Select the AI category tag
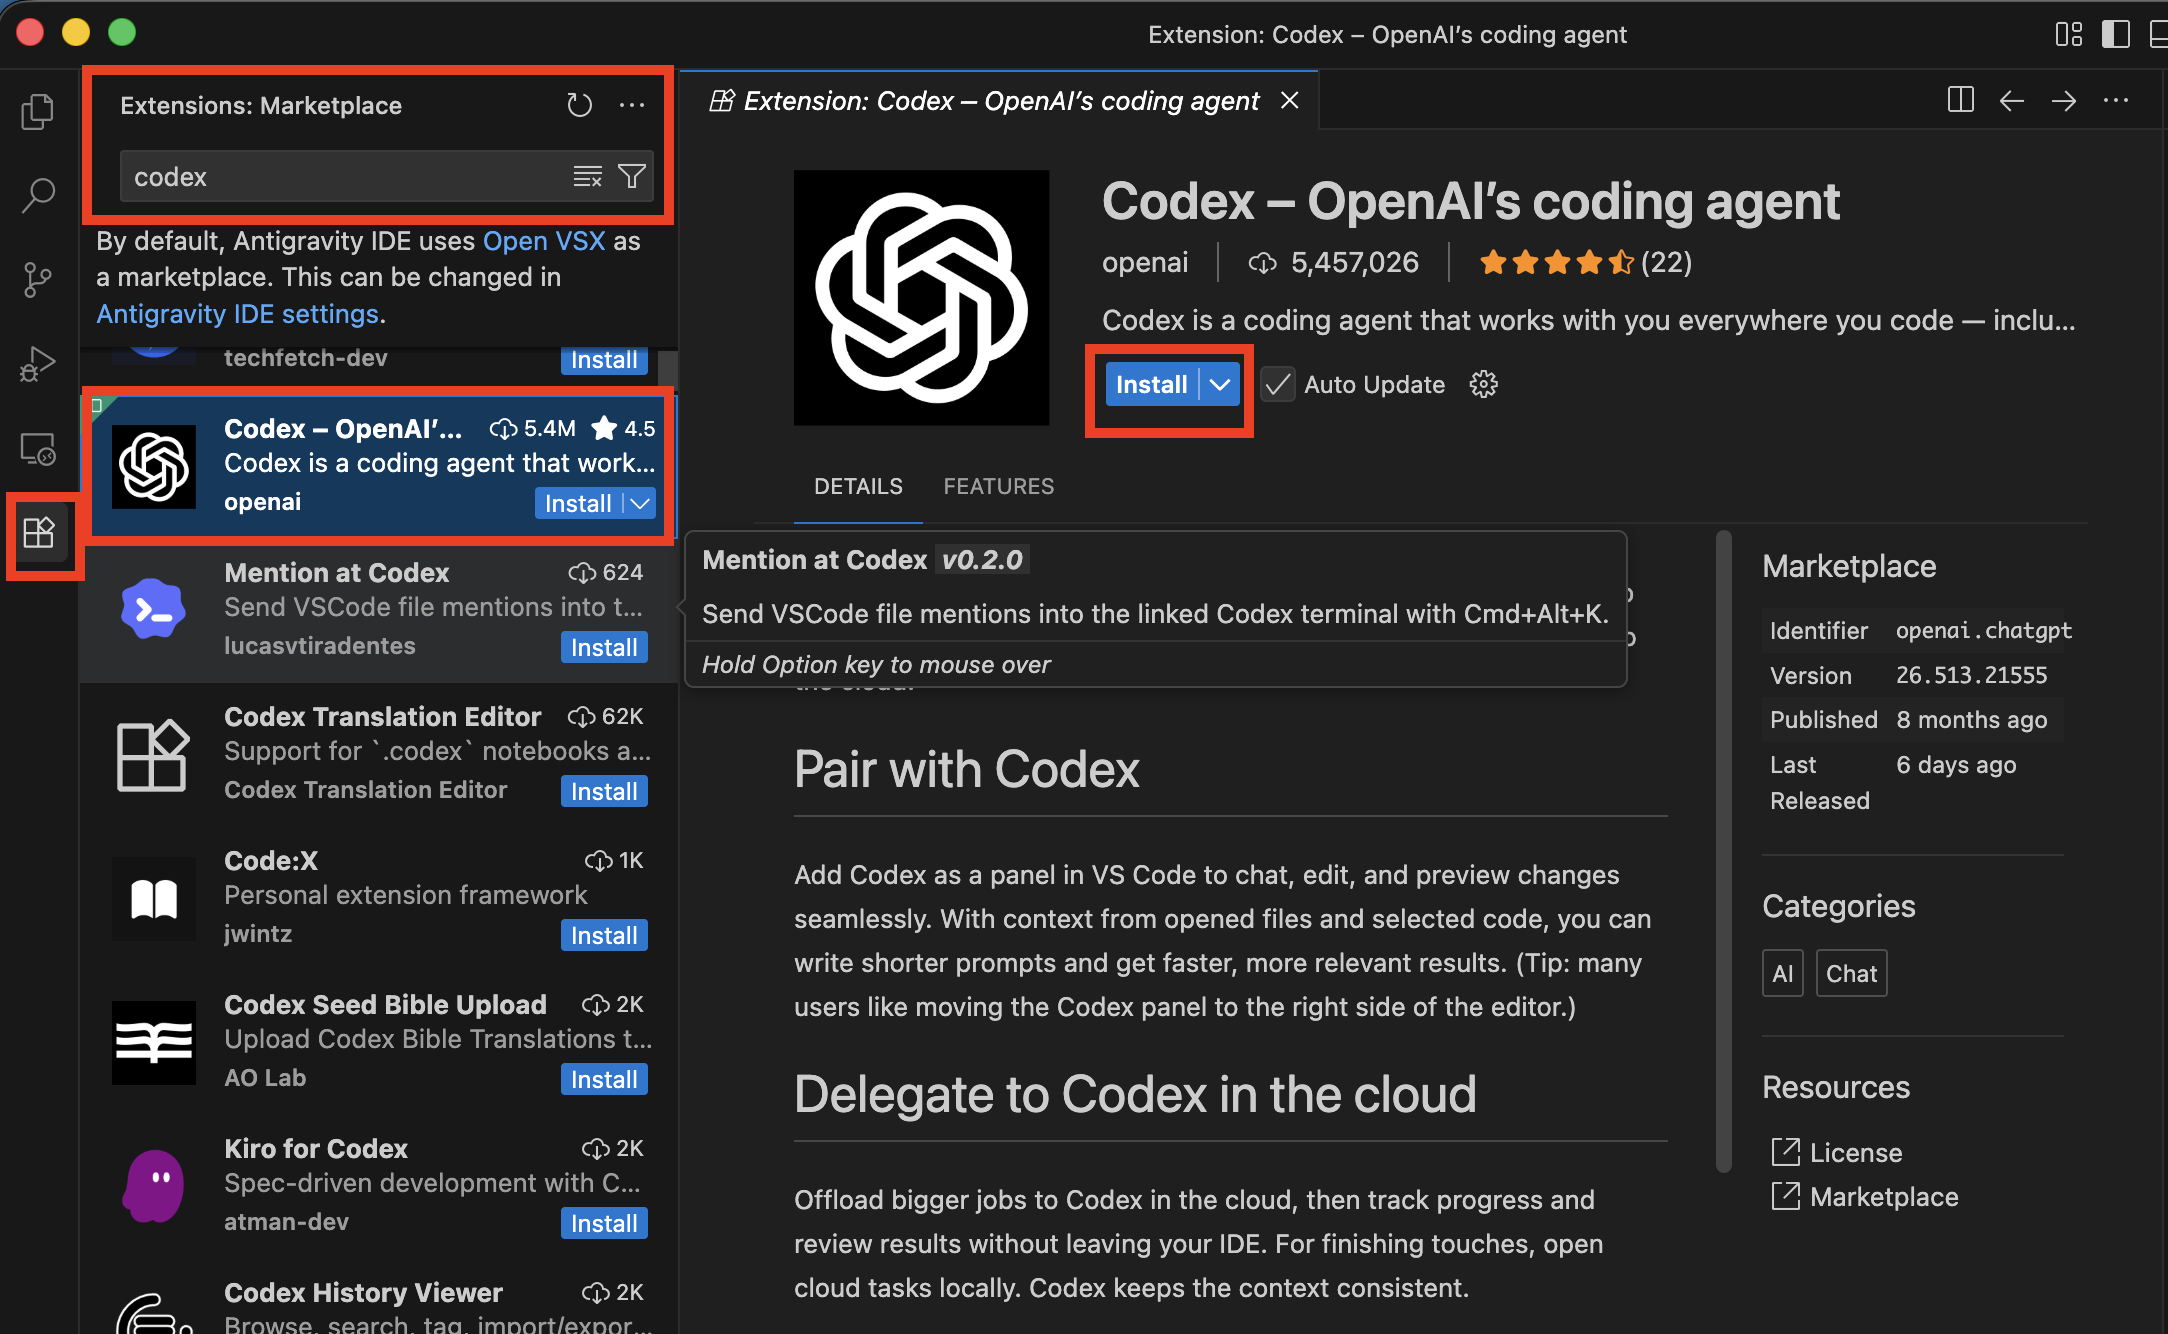The image size is (2168, 1334). pyautogui.click(x=1783, y=974)
